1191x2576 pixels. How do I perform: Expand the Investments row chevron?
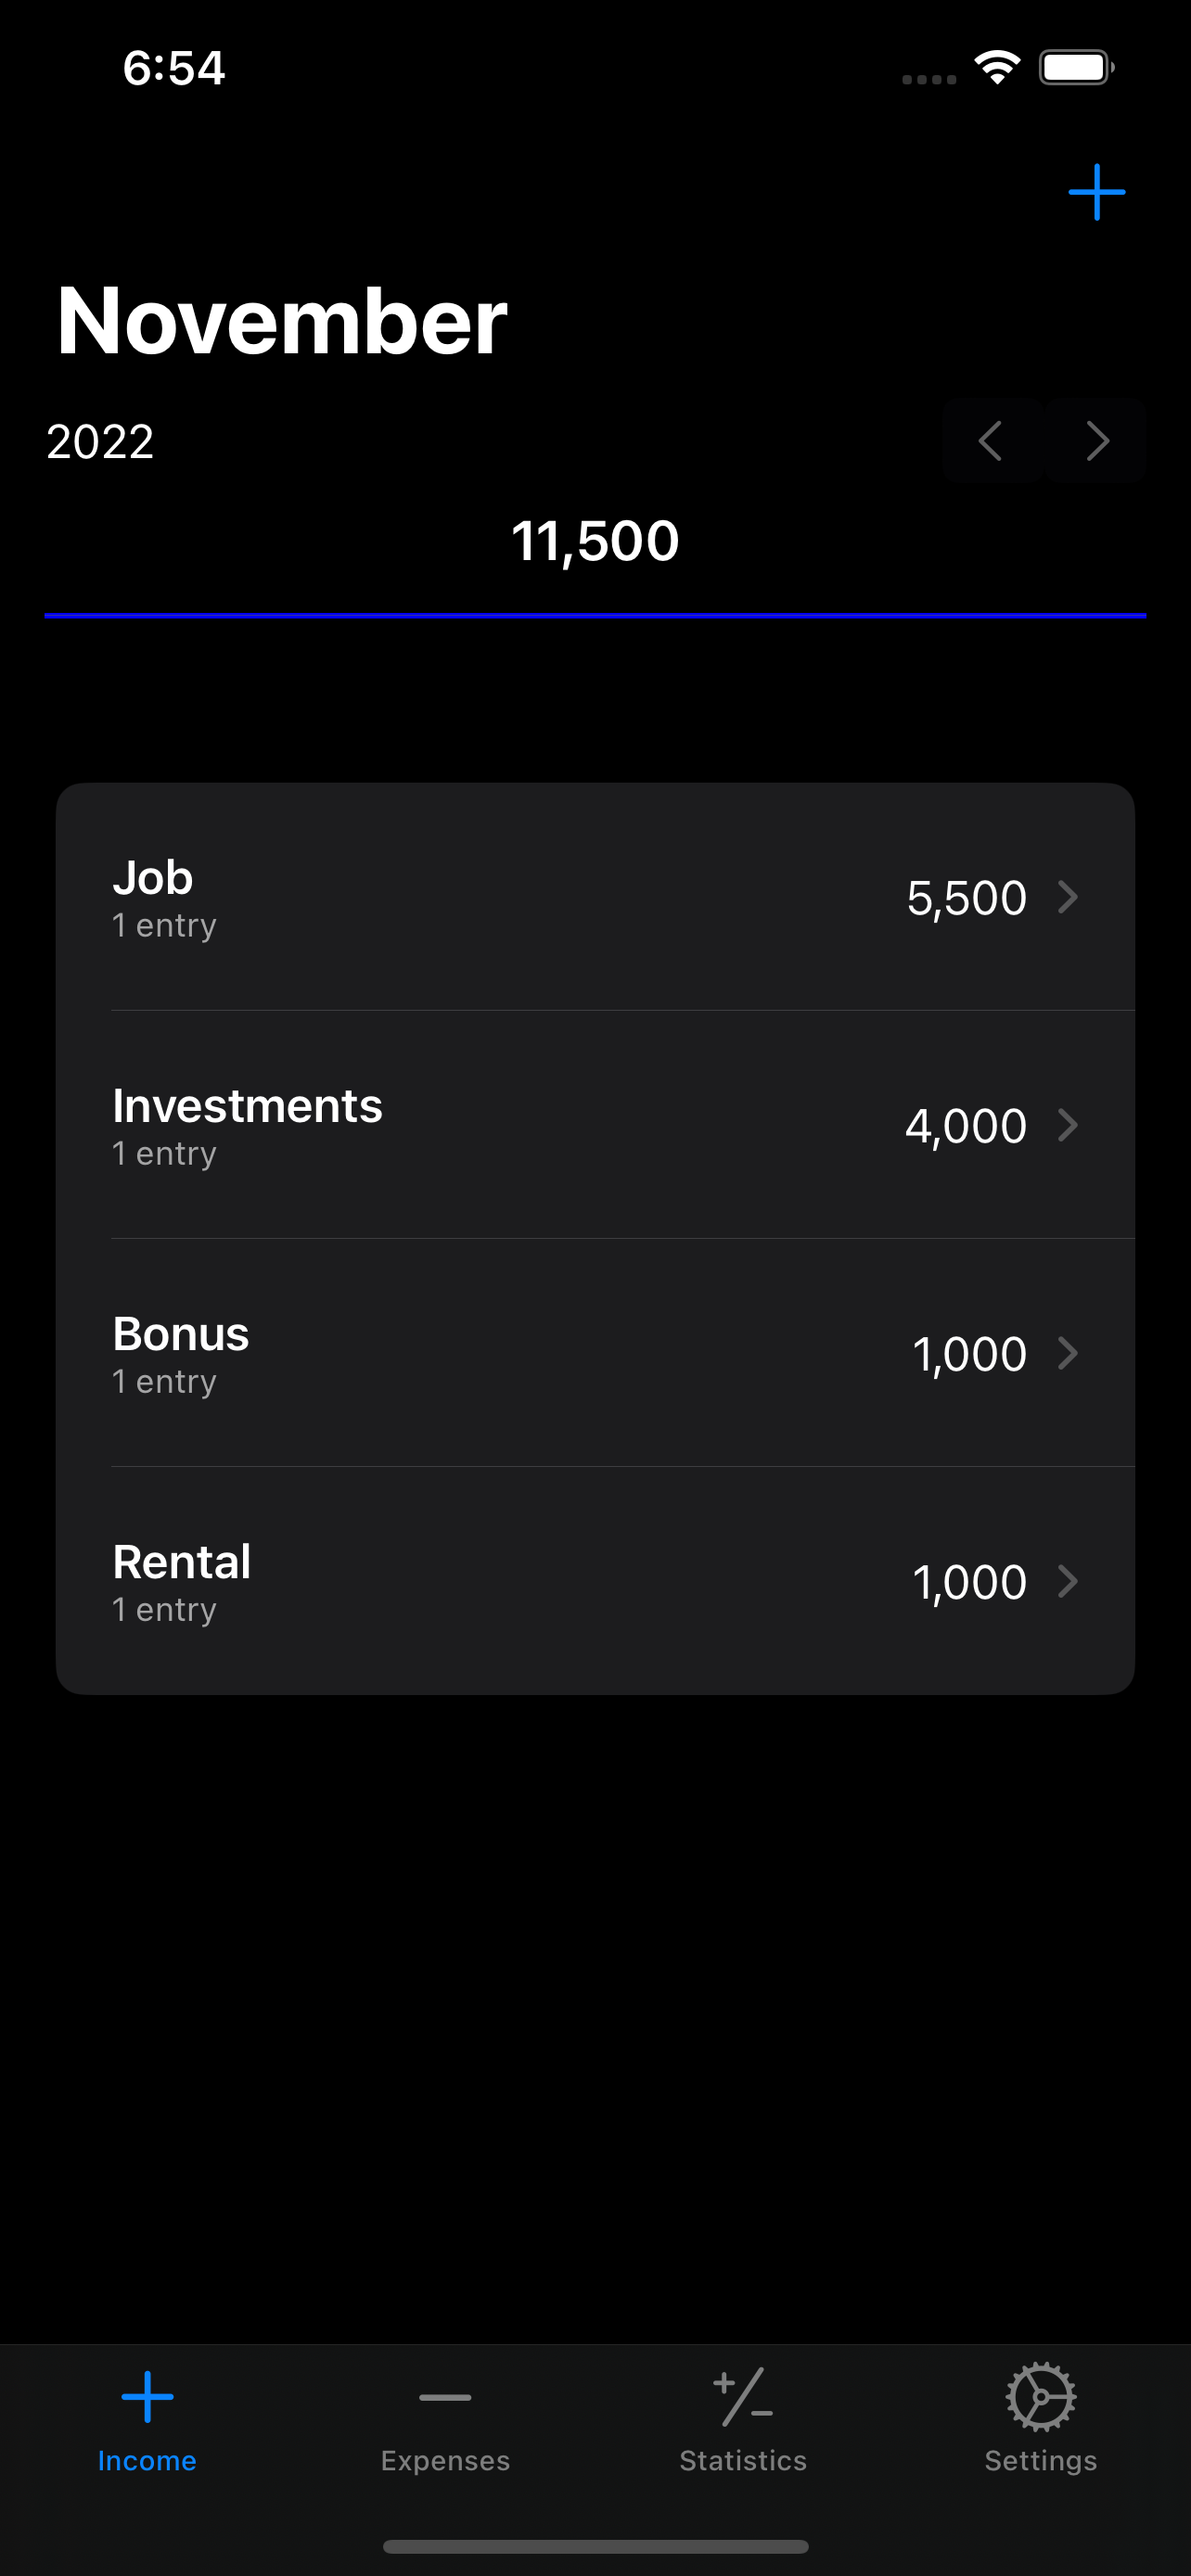[1068, 1125]
